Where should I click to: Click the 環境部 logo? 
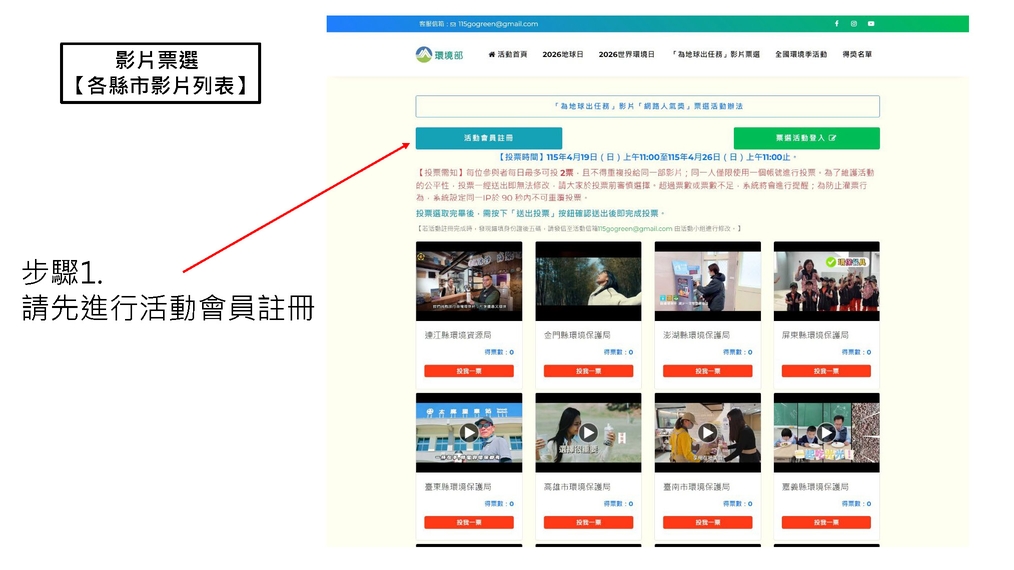click(x=439, y=54)
